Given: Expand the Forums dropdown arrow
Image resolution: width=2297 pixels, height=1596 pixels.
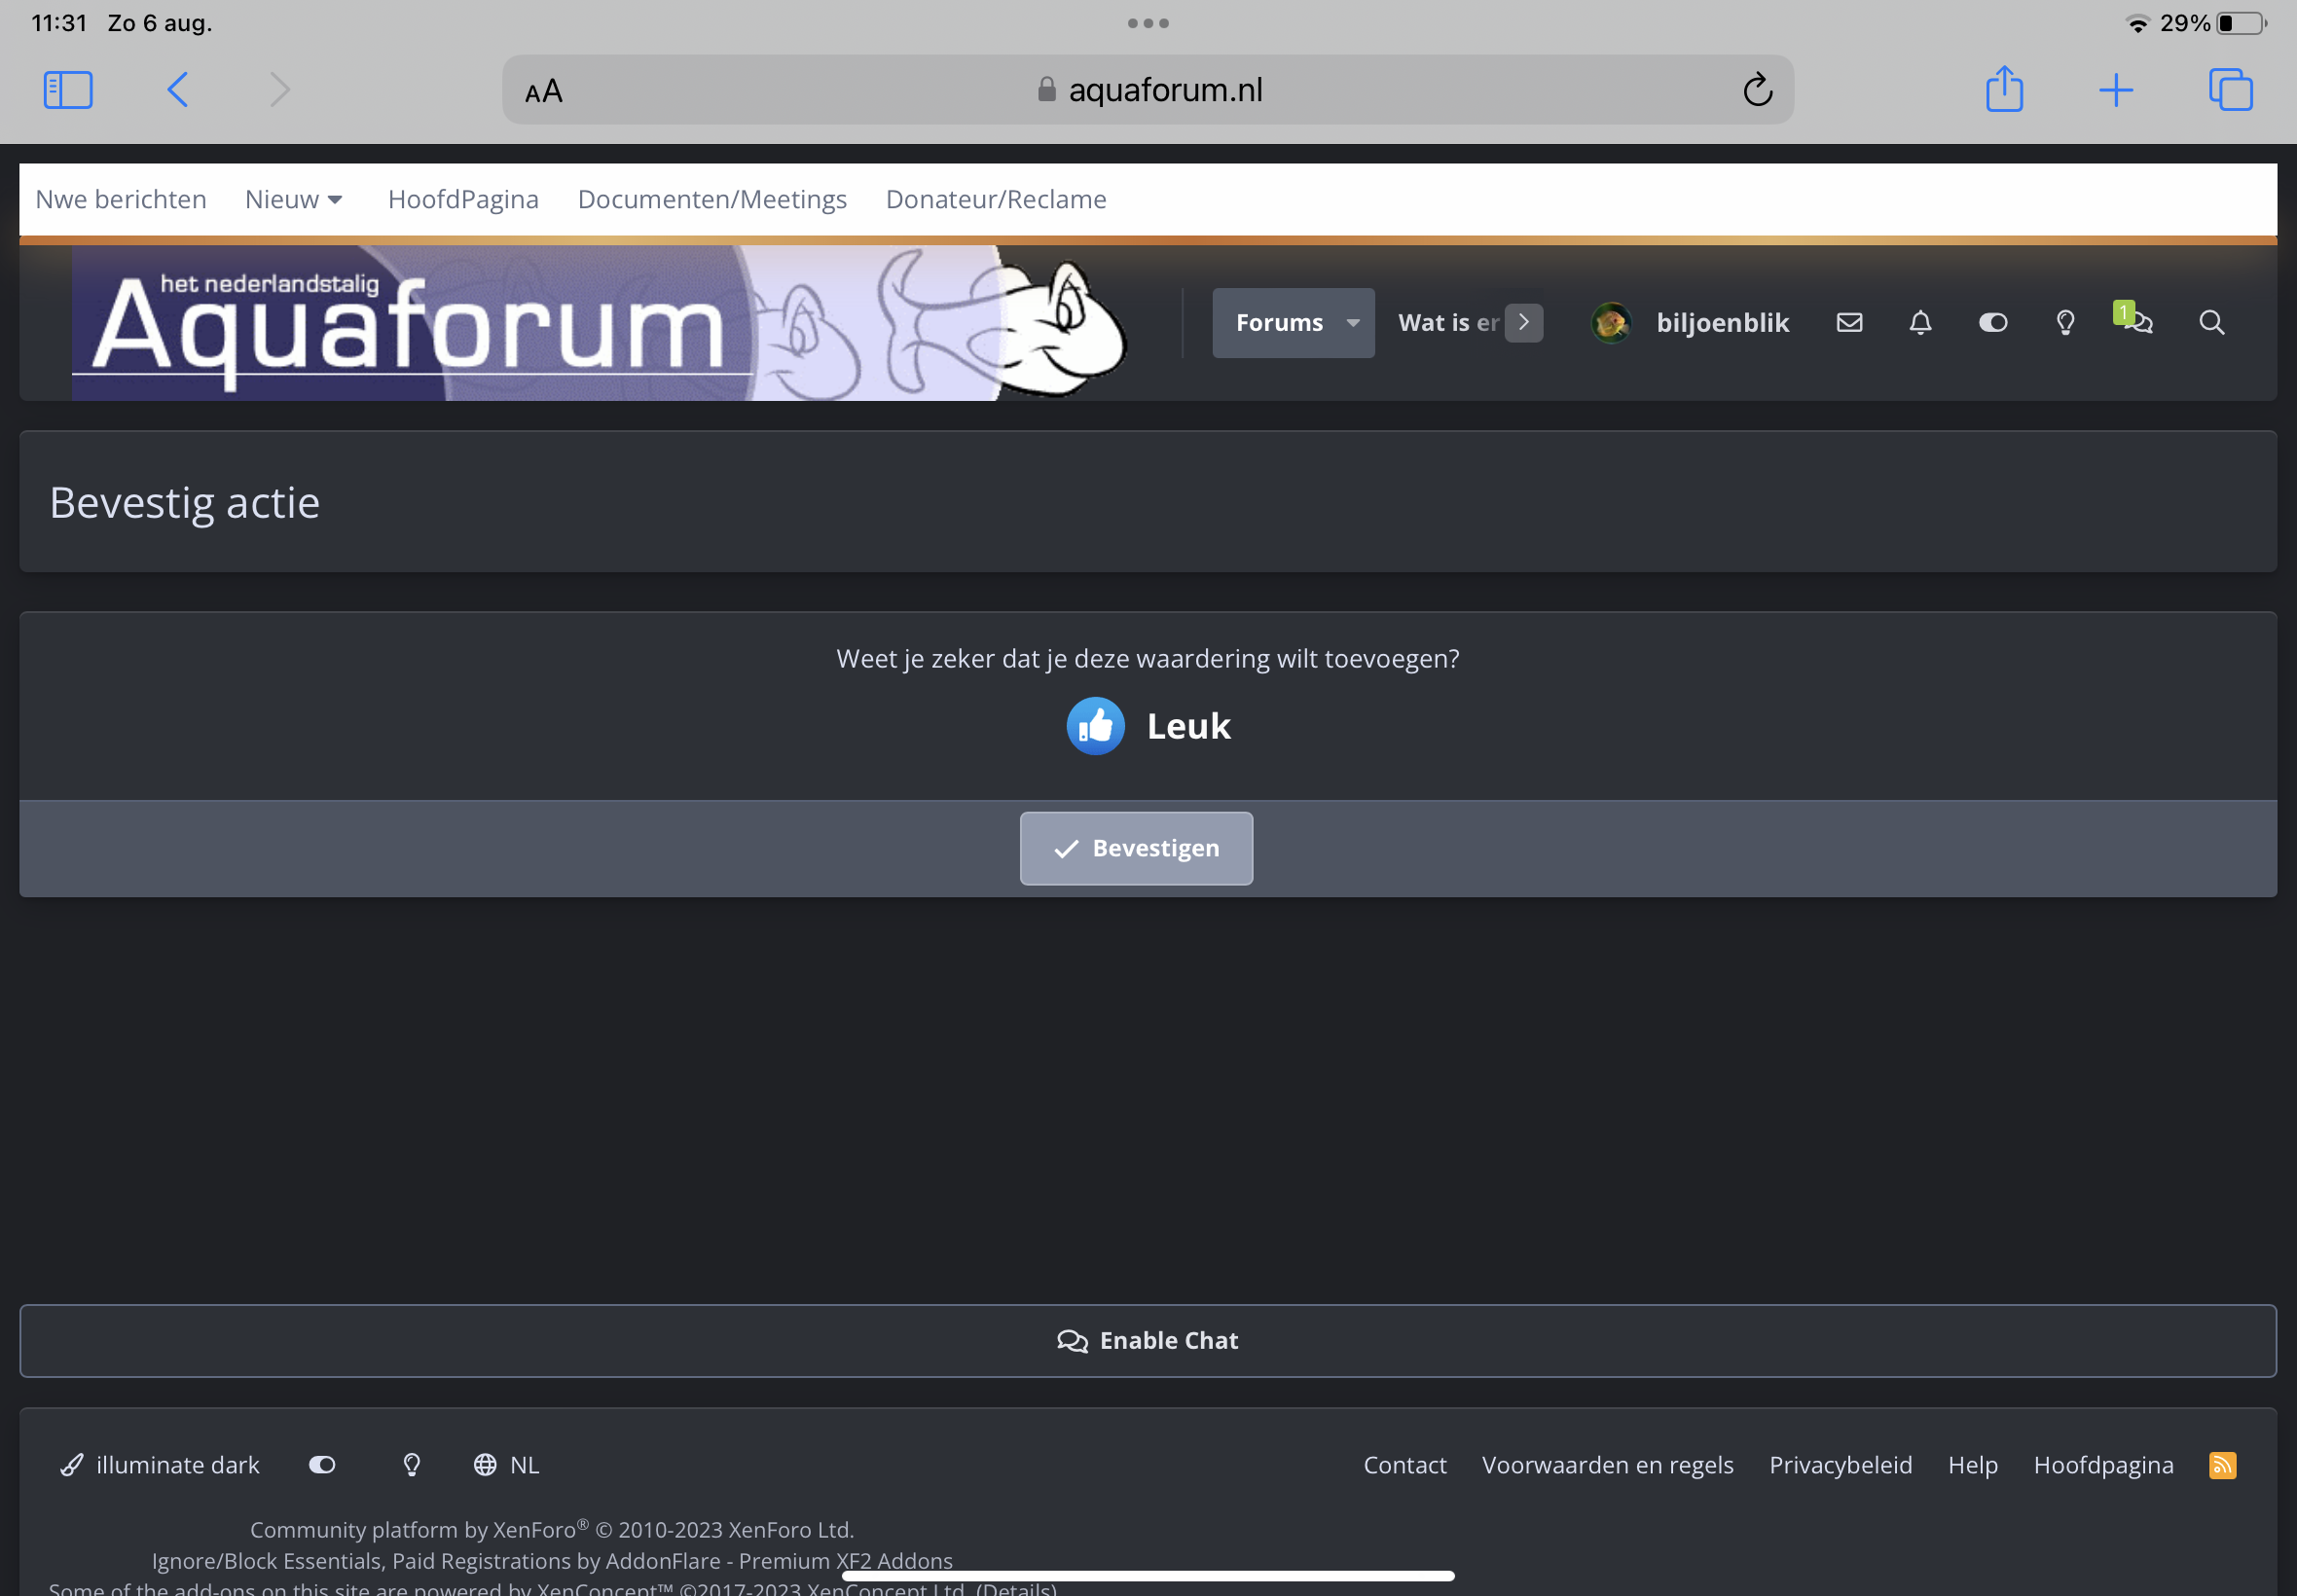Looking at the screenshot, I should [1352, 322].
